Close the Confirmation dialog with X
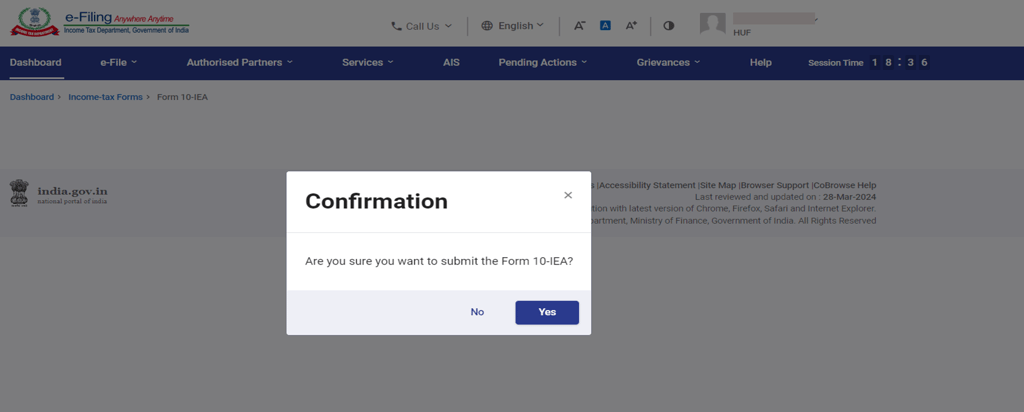Image resolution: width=1024 pixels, height=412 pixels. [x=568, y=195]
